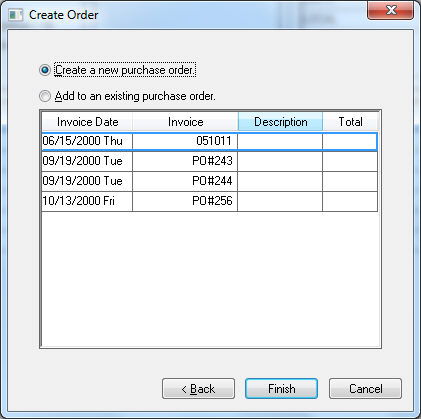Go back with the Back button
The height and width of the screenshot is (419, 421).
[x=198, y=389]
